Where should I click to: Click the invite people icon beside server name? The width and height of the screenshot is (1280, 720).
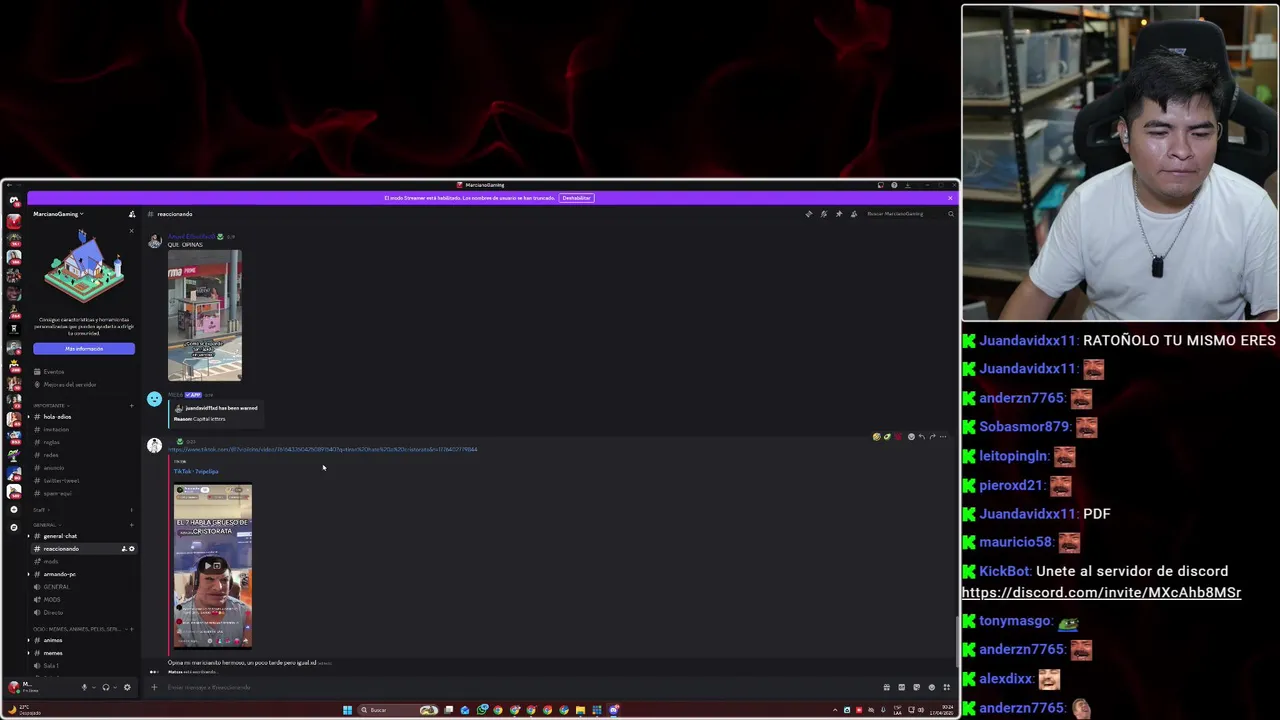click(x=132, y=214)
